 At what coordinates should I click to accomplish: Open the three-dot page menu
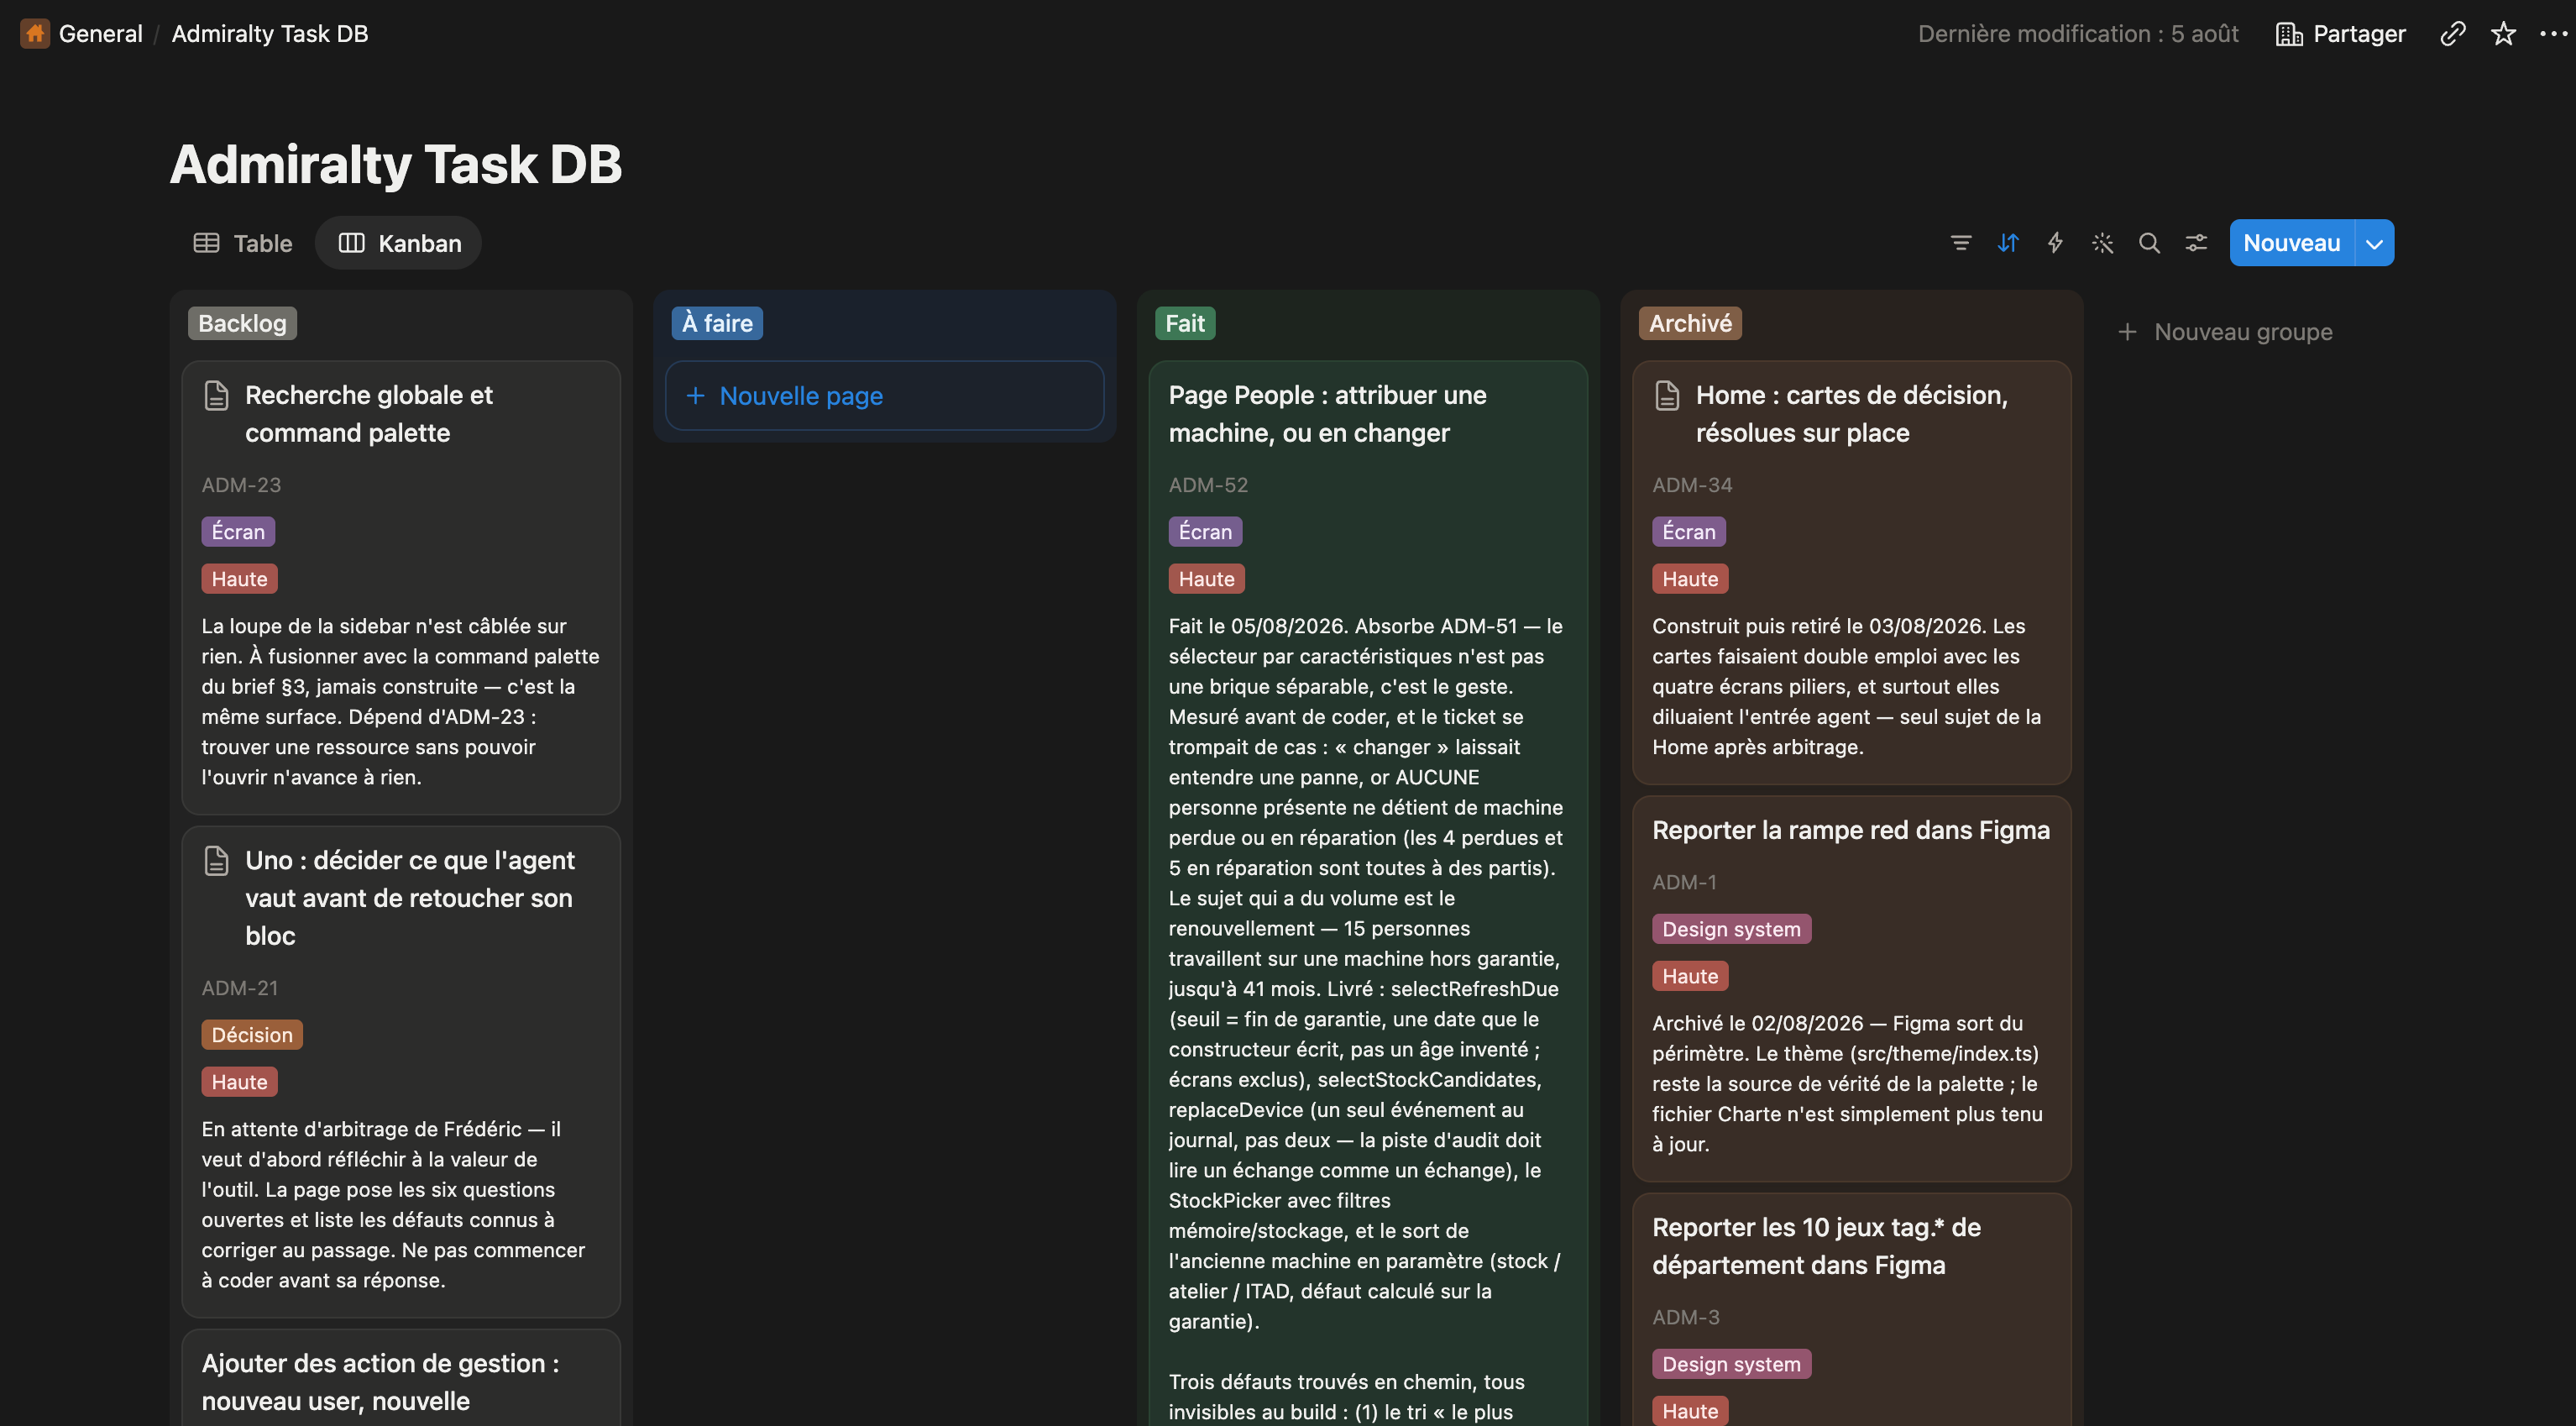(2553, 33)
